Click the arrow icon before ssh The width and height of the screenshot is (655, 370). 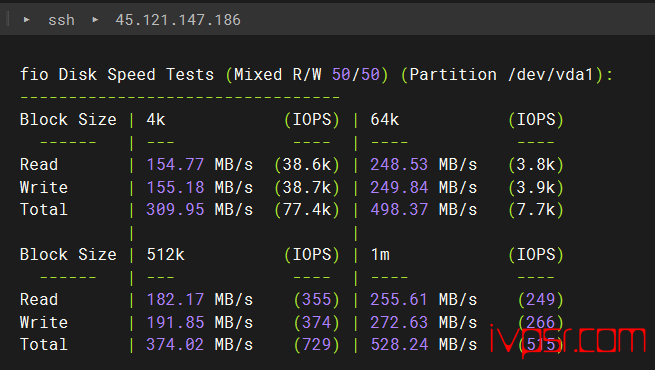click(x=26, y=20)
